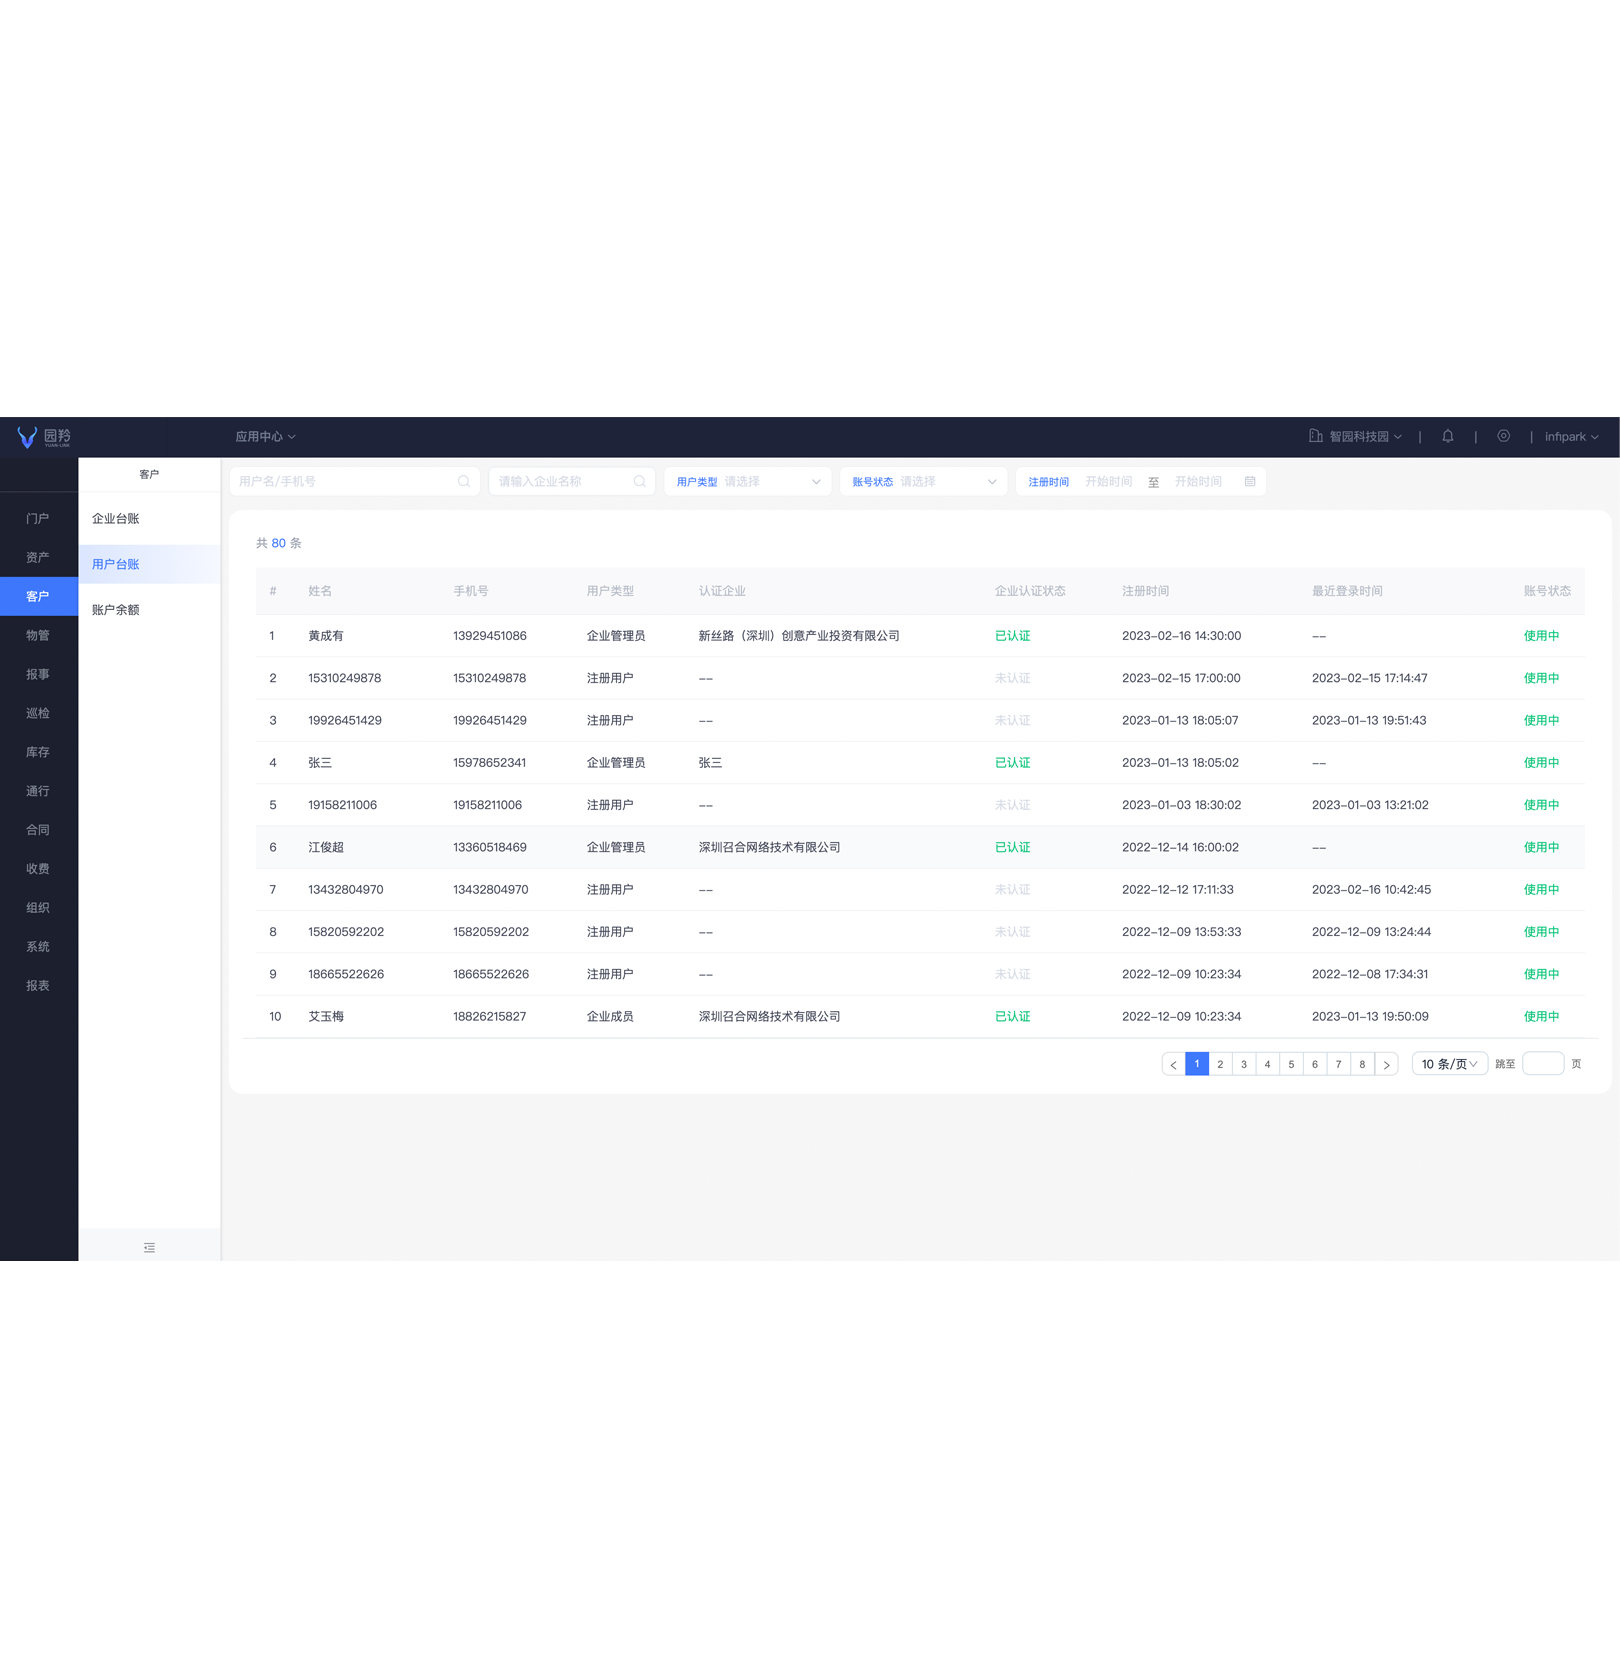Screen dimensions: 1620x1680
Task: Focus the 请输入企业名称 search field
Action: [x=572, y=481]
